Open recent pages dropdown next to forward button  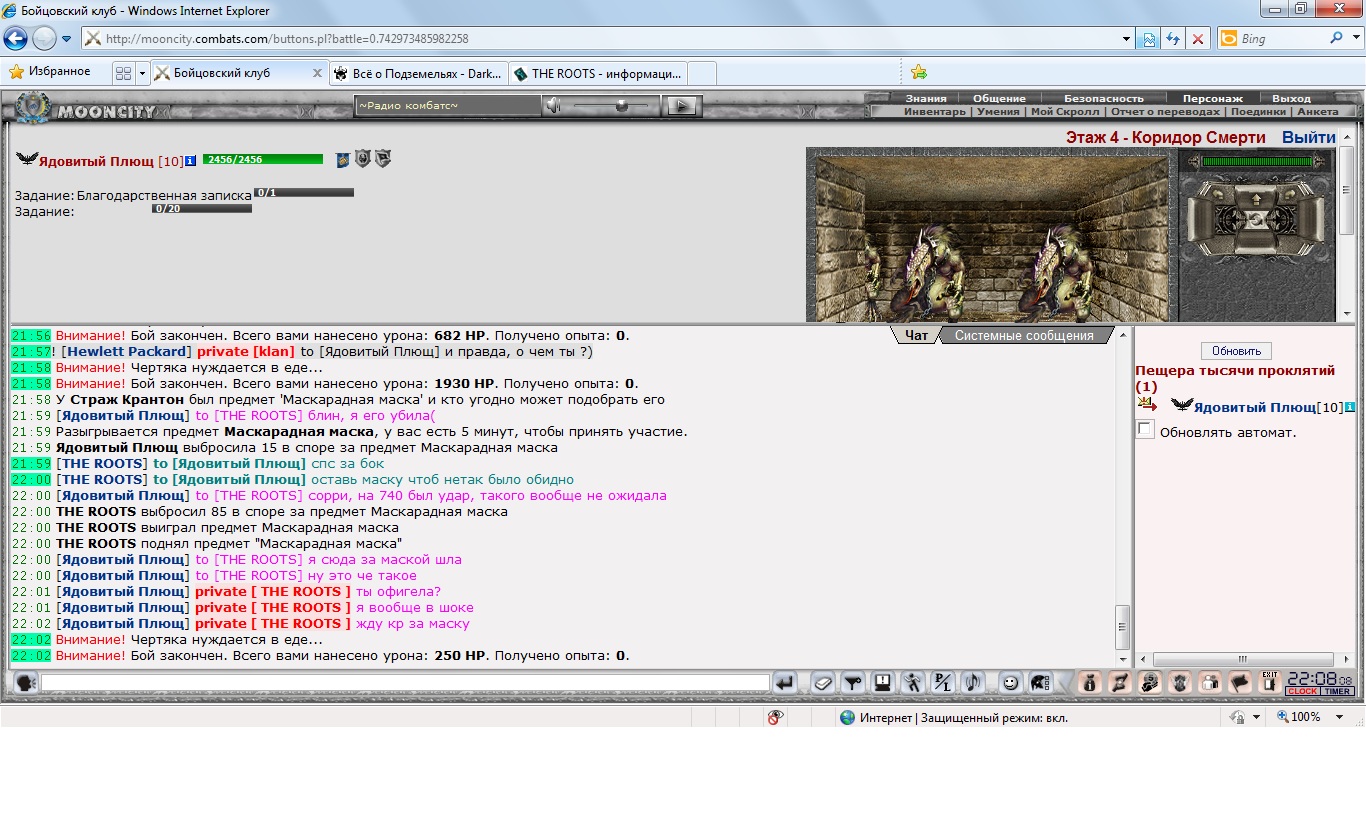pos(66,39)
